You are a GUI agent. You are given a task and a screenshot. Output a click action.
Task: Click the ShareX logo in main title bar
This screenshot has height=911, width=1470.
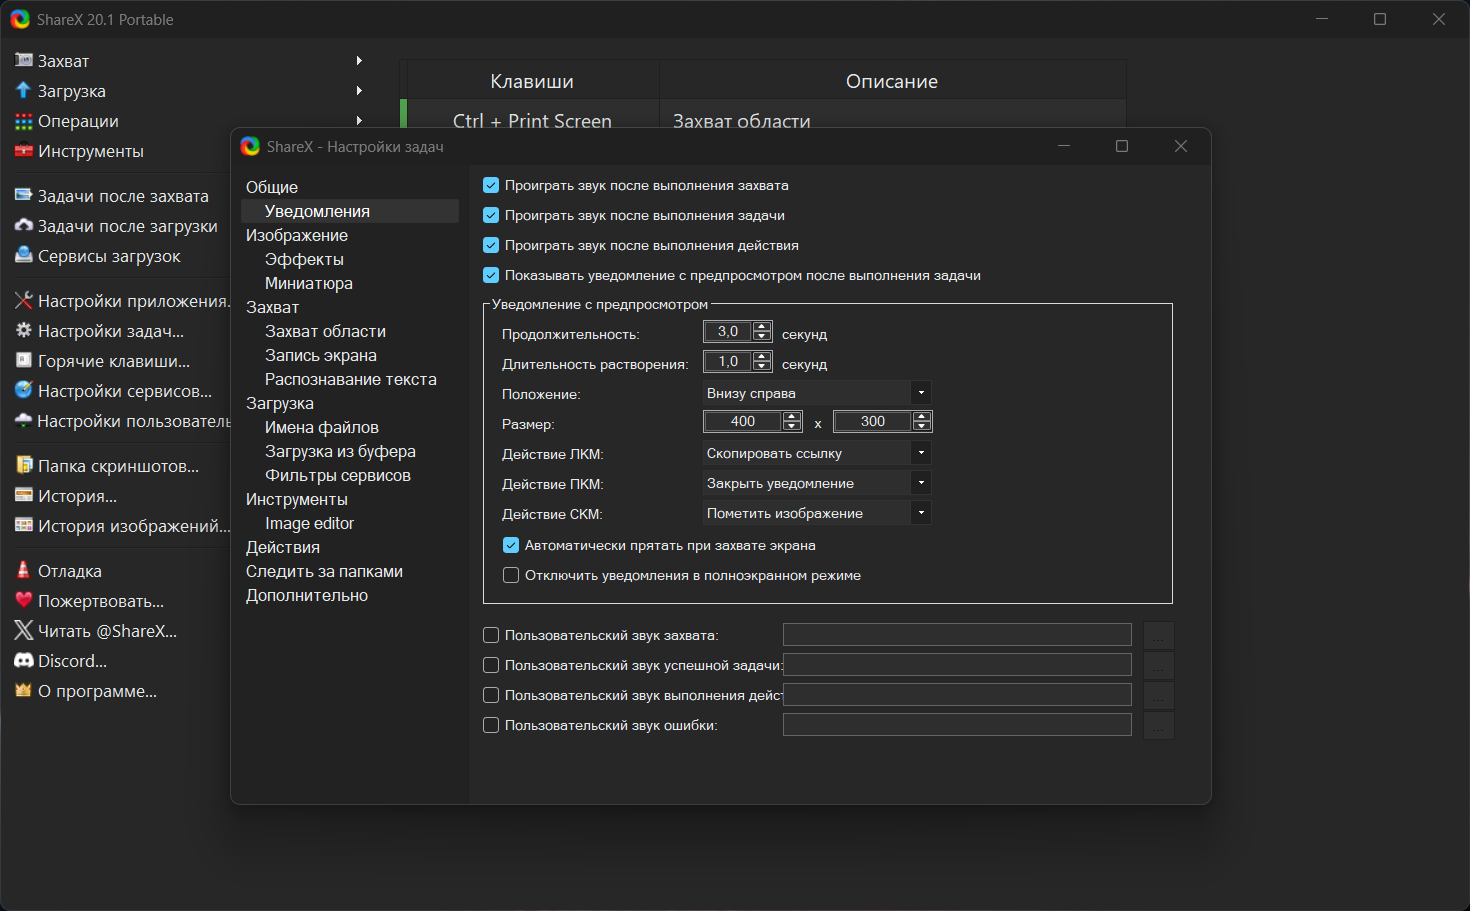point(20,19)
